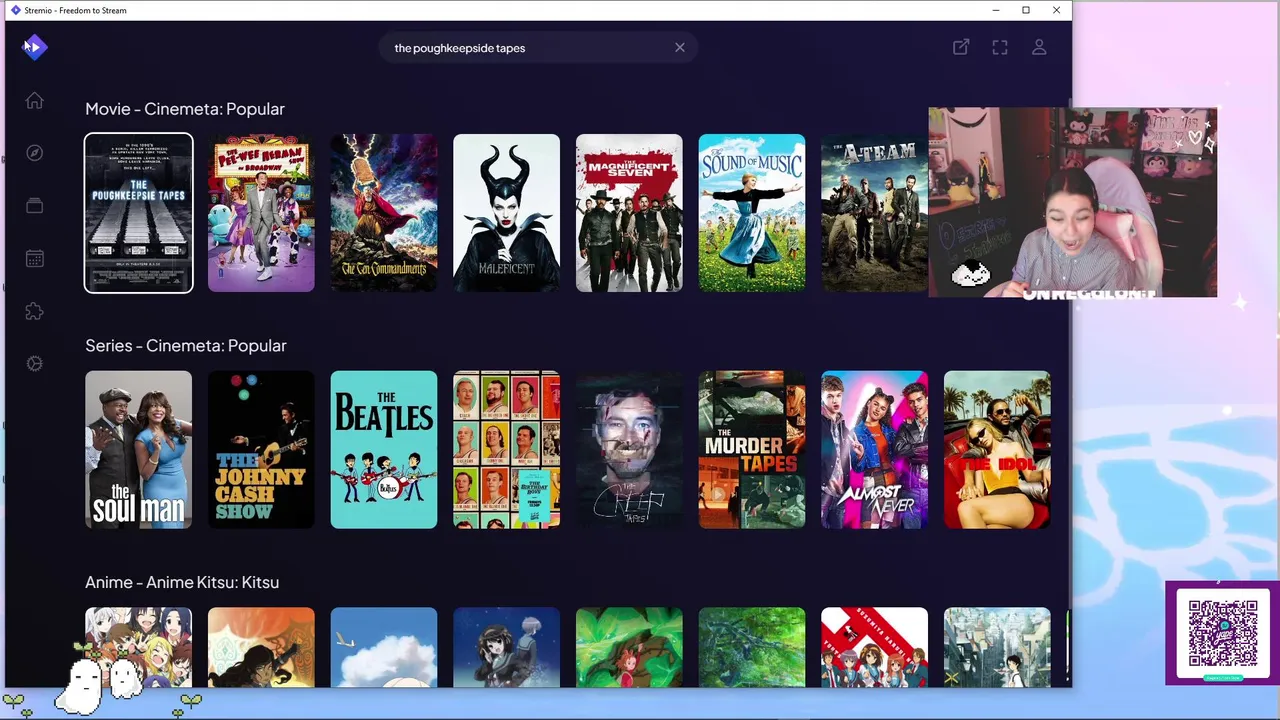Image resolution: width=1280 pixels, height=720 pixels.
Task: Open the Almost Never series poster
Action: pos(875,450)
